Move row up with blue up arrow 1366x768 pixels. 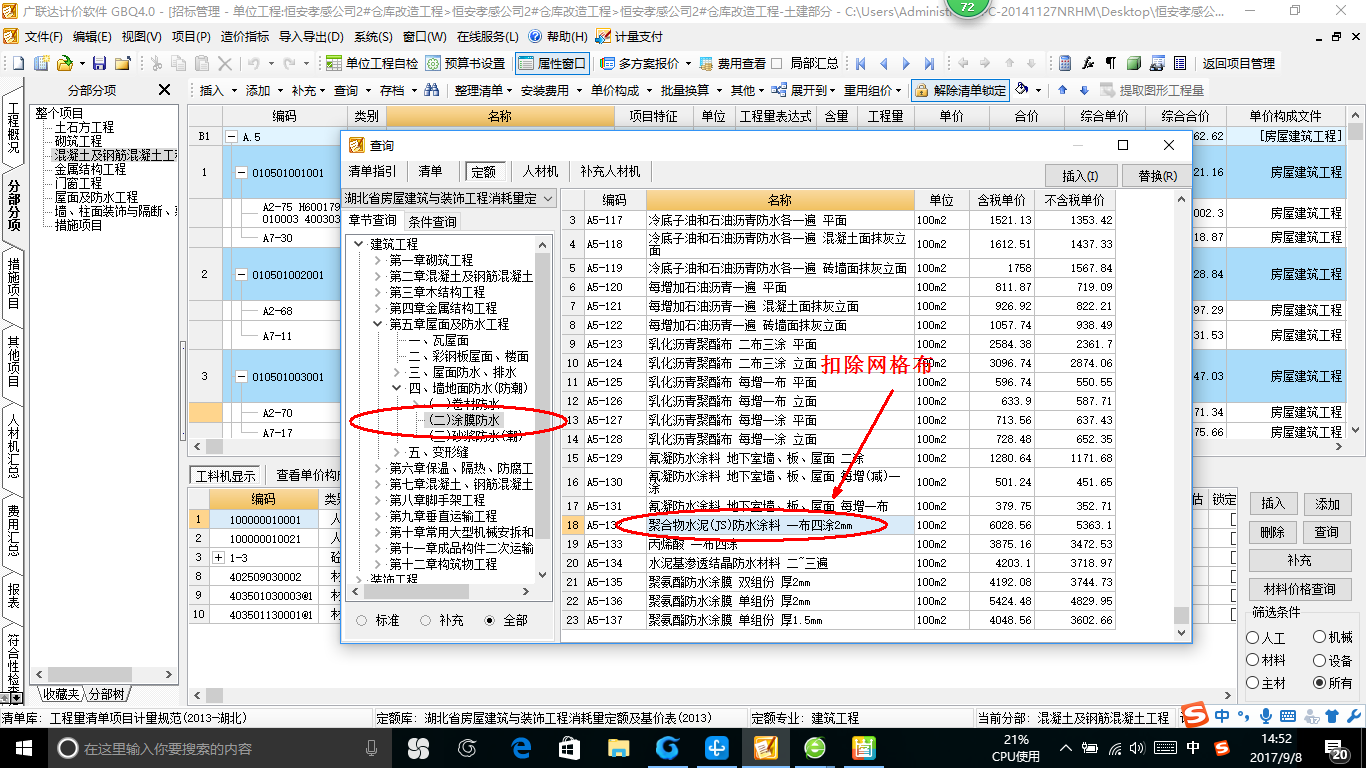(x=1062, y=90)
